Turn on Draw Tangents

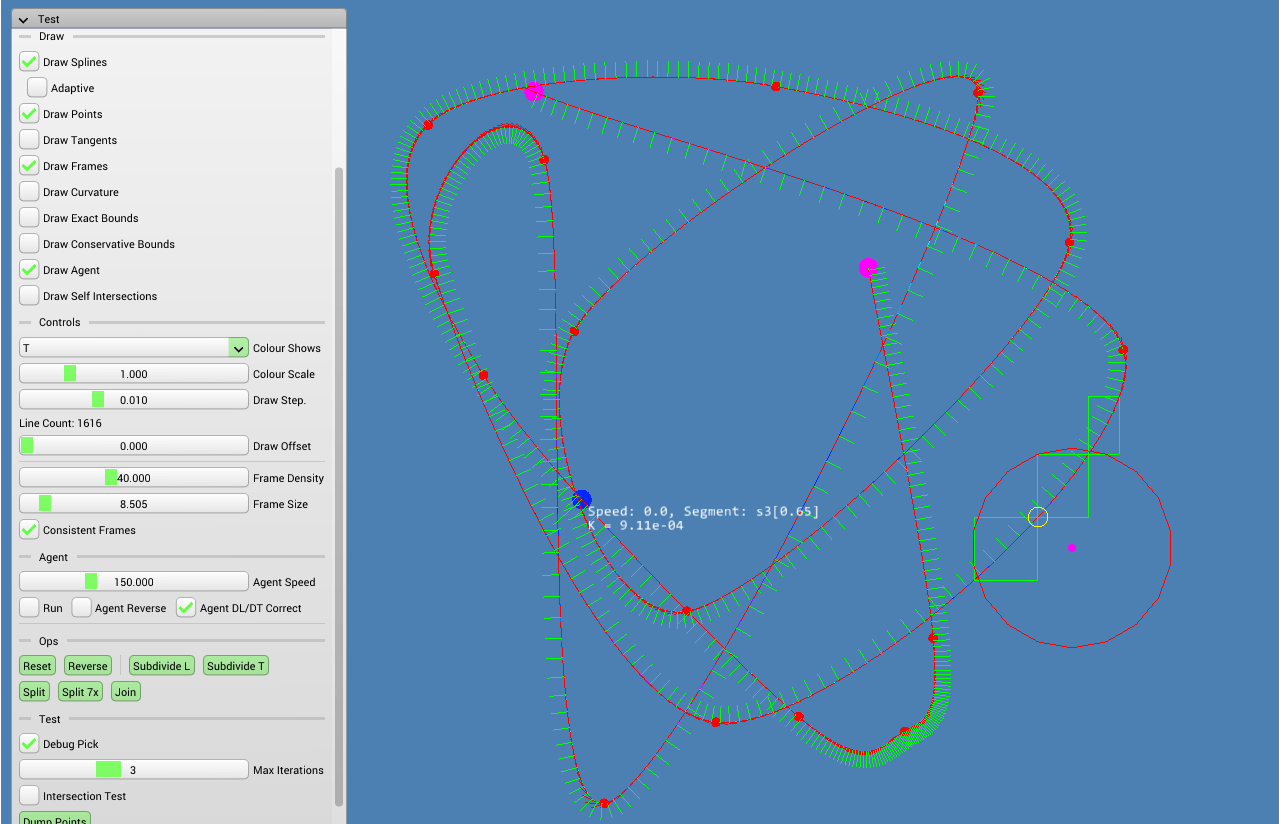(30, 140)
